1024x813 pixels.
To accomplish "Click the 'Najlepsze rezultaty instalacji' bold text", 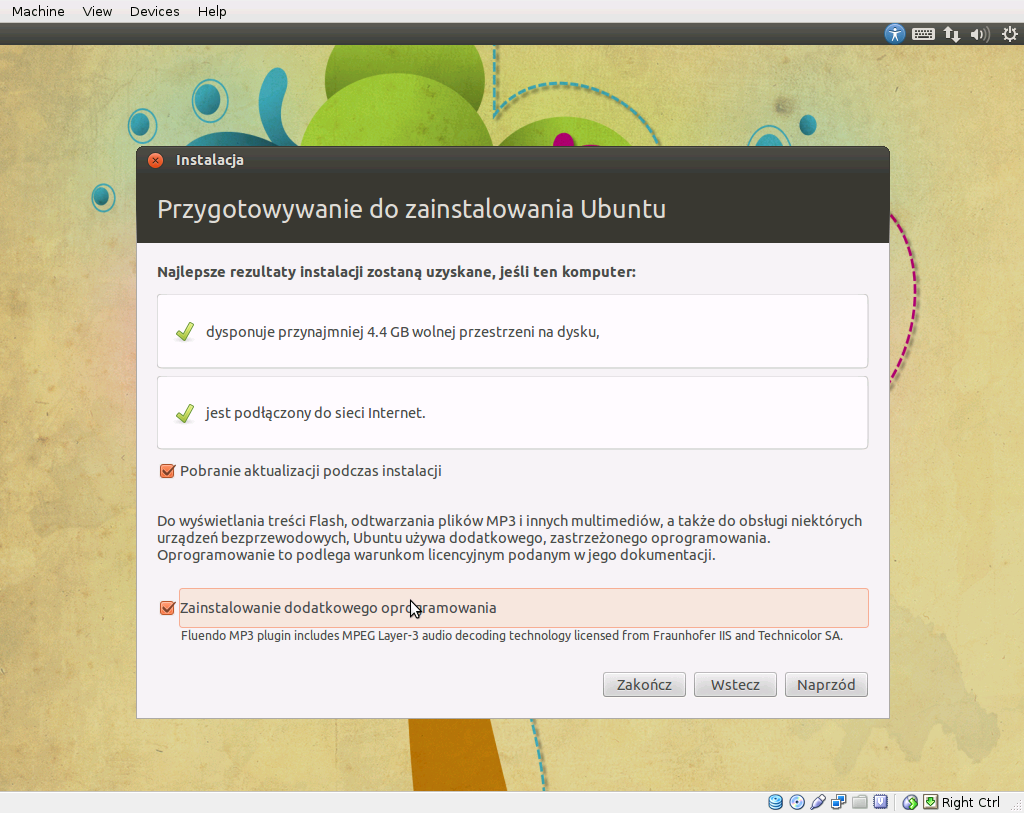I will pyautogui.click(x=396, y=272).
